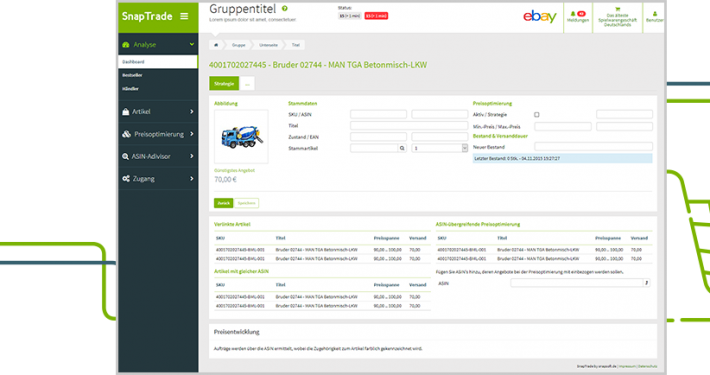Click the Zustand input field
This screenshot has width=710, height=375.
[x=378, y=137]
